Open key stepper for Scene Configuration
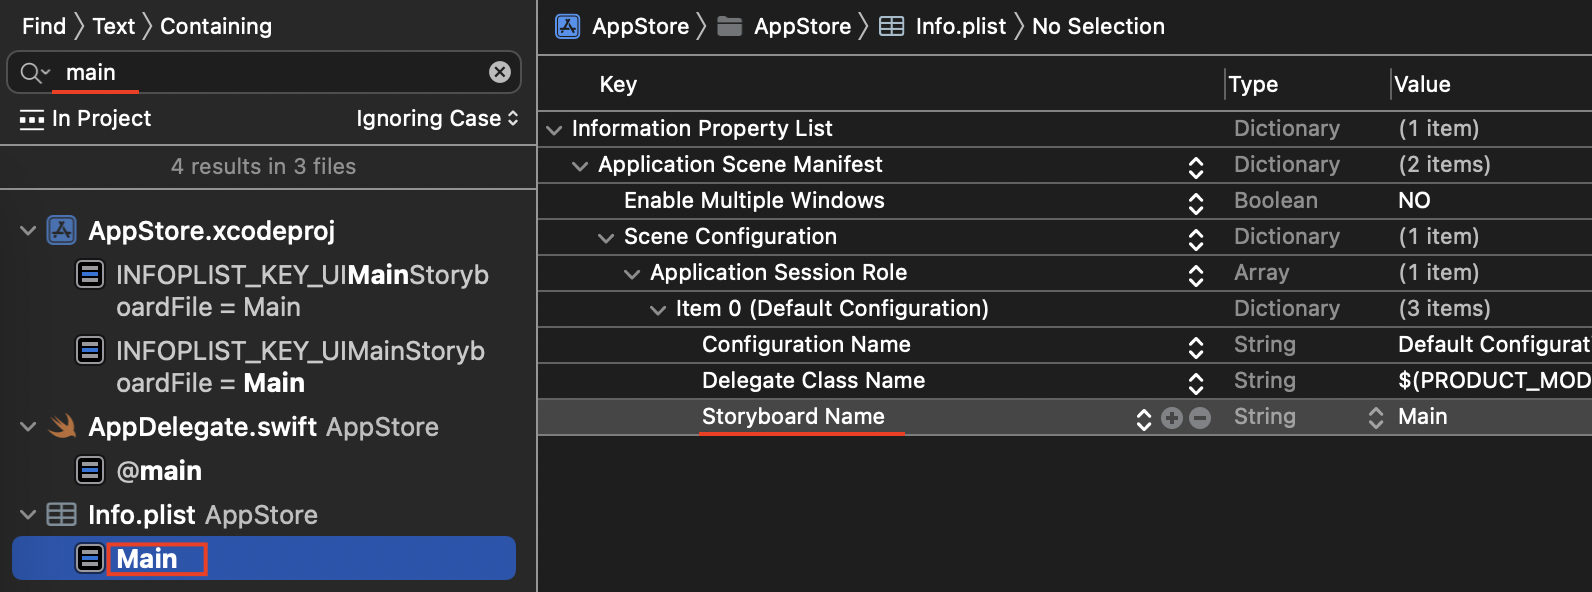 pyautogui.click(x=1196, y=238)
